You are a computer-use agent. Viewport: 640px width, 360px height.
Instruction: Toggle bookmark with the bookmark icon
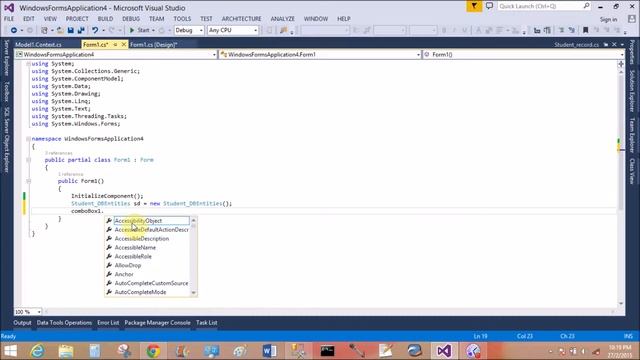(x=586, y=30)
